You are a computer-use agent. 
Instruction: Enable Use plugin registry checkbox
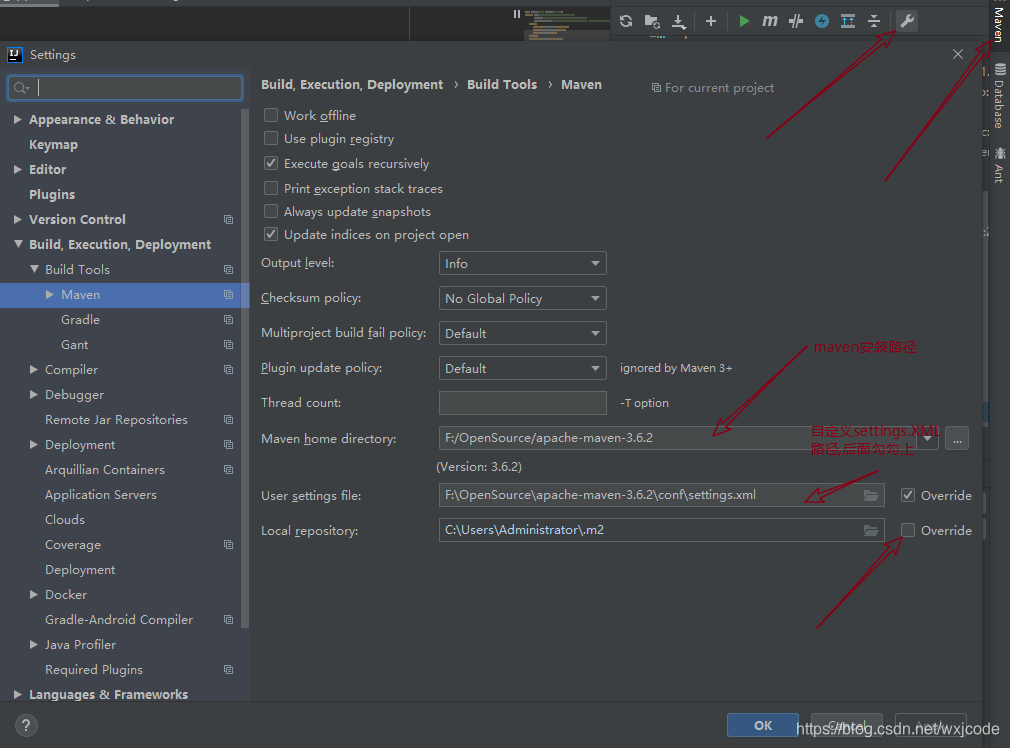coord(271,139)
